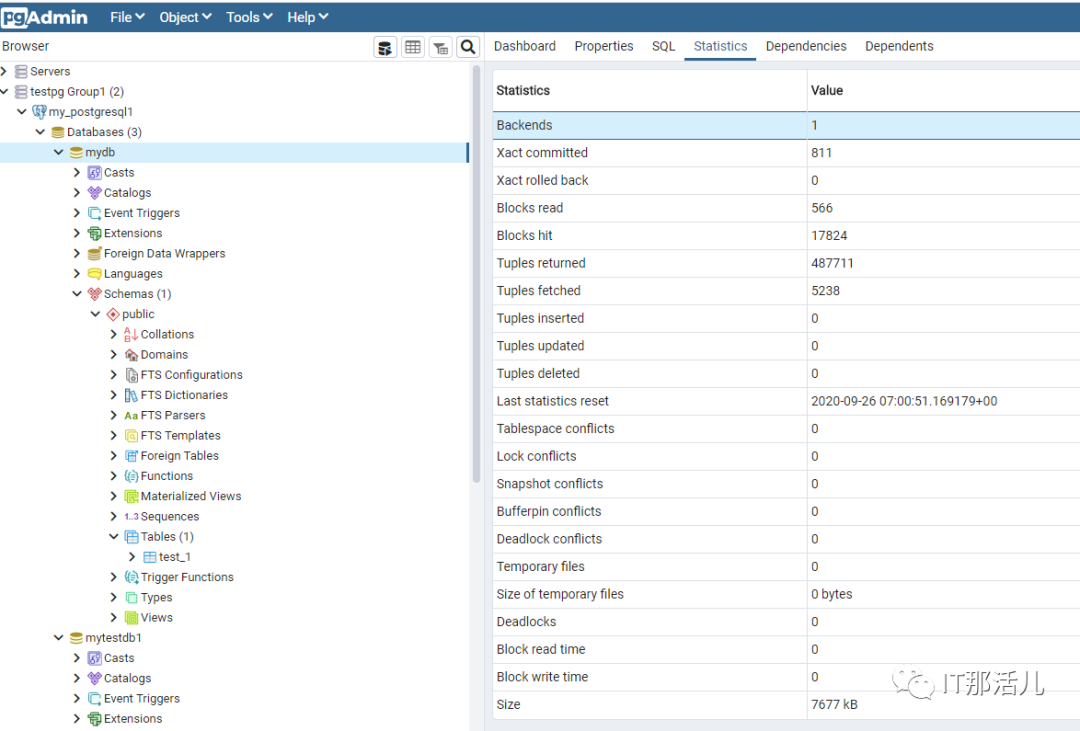Screen dimensions: 1080x731
Task: Switch to the SQL tab
Action: pyautogui.click(x=663, y=46)
